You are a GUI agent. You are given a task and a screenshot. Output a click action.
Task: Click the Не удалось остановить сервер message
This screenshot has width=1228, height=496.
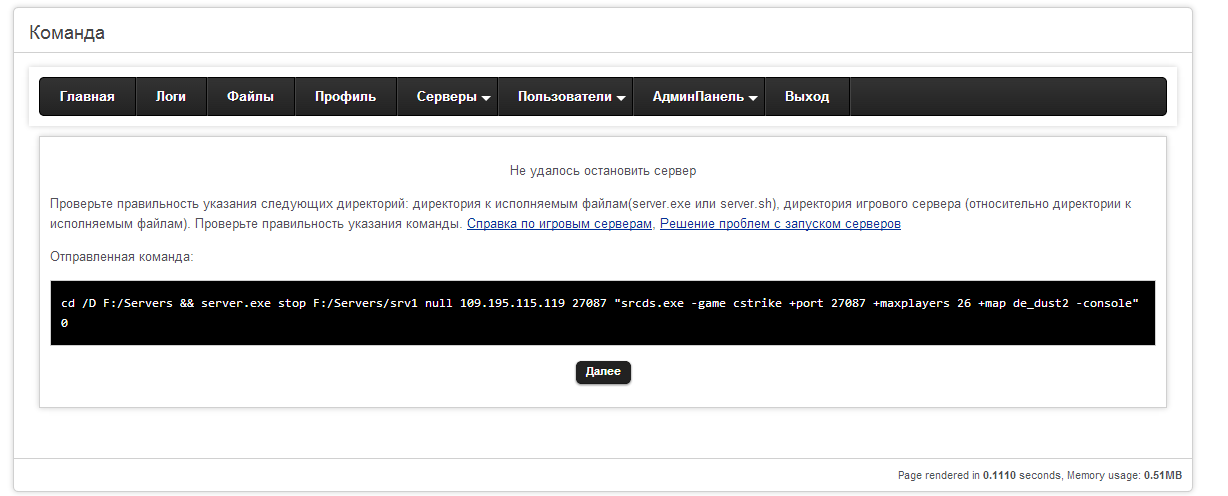tap(602, 171)
